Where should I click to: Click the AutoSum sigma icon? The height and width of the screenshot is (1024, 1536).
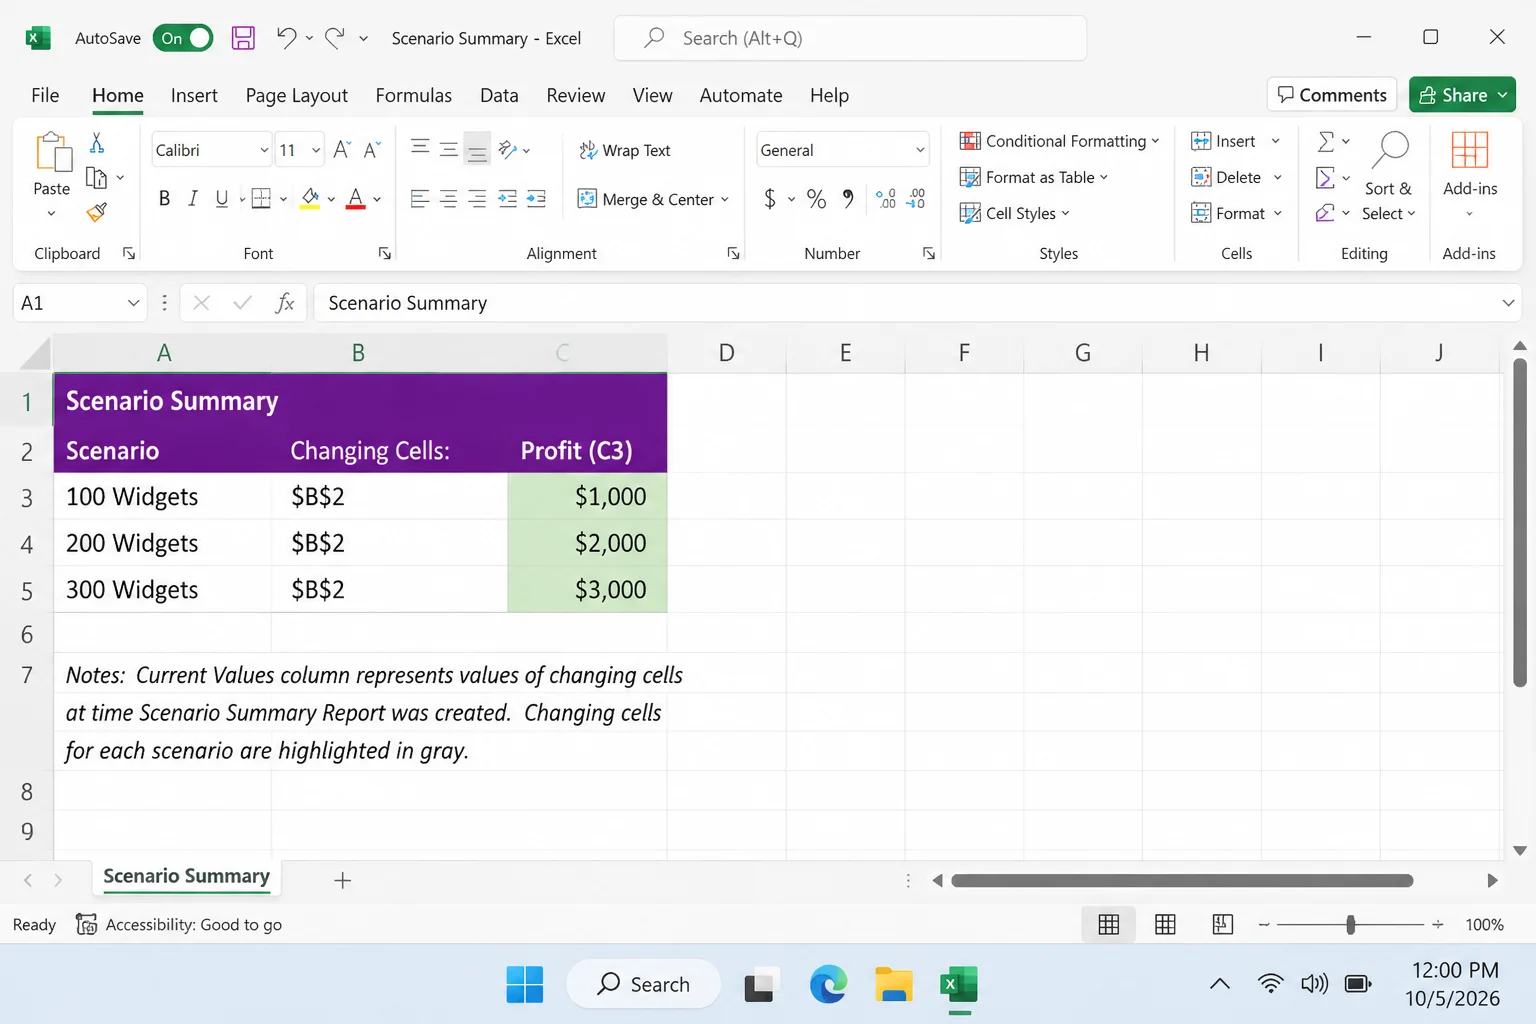(x=1326, y=142)
